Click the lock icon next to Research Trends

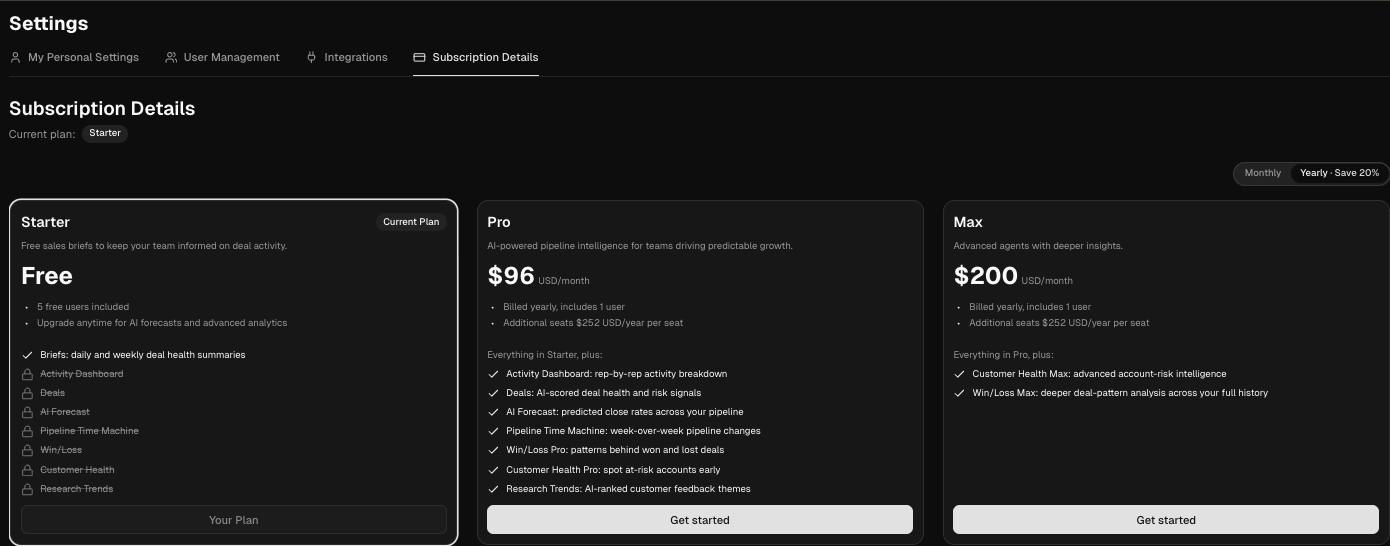28,489
